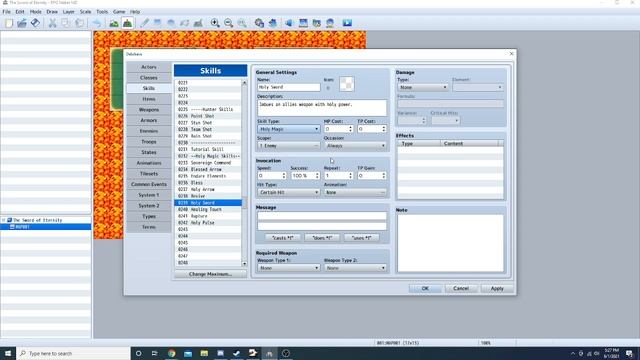Click the OK button

point(425,289)
